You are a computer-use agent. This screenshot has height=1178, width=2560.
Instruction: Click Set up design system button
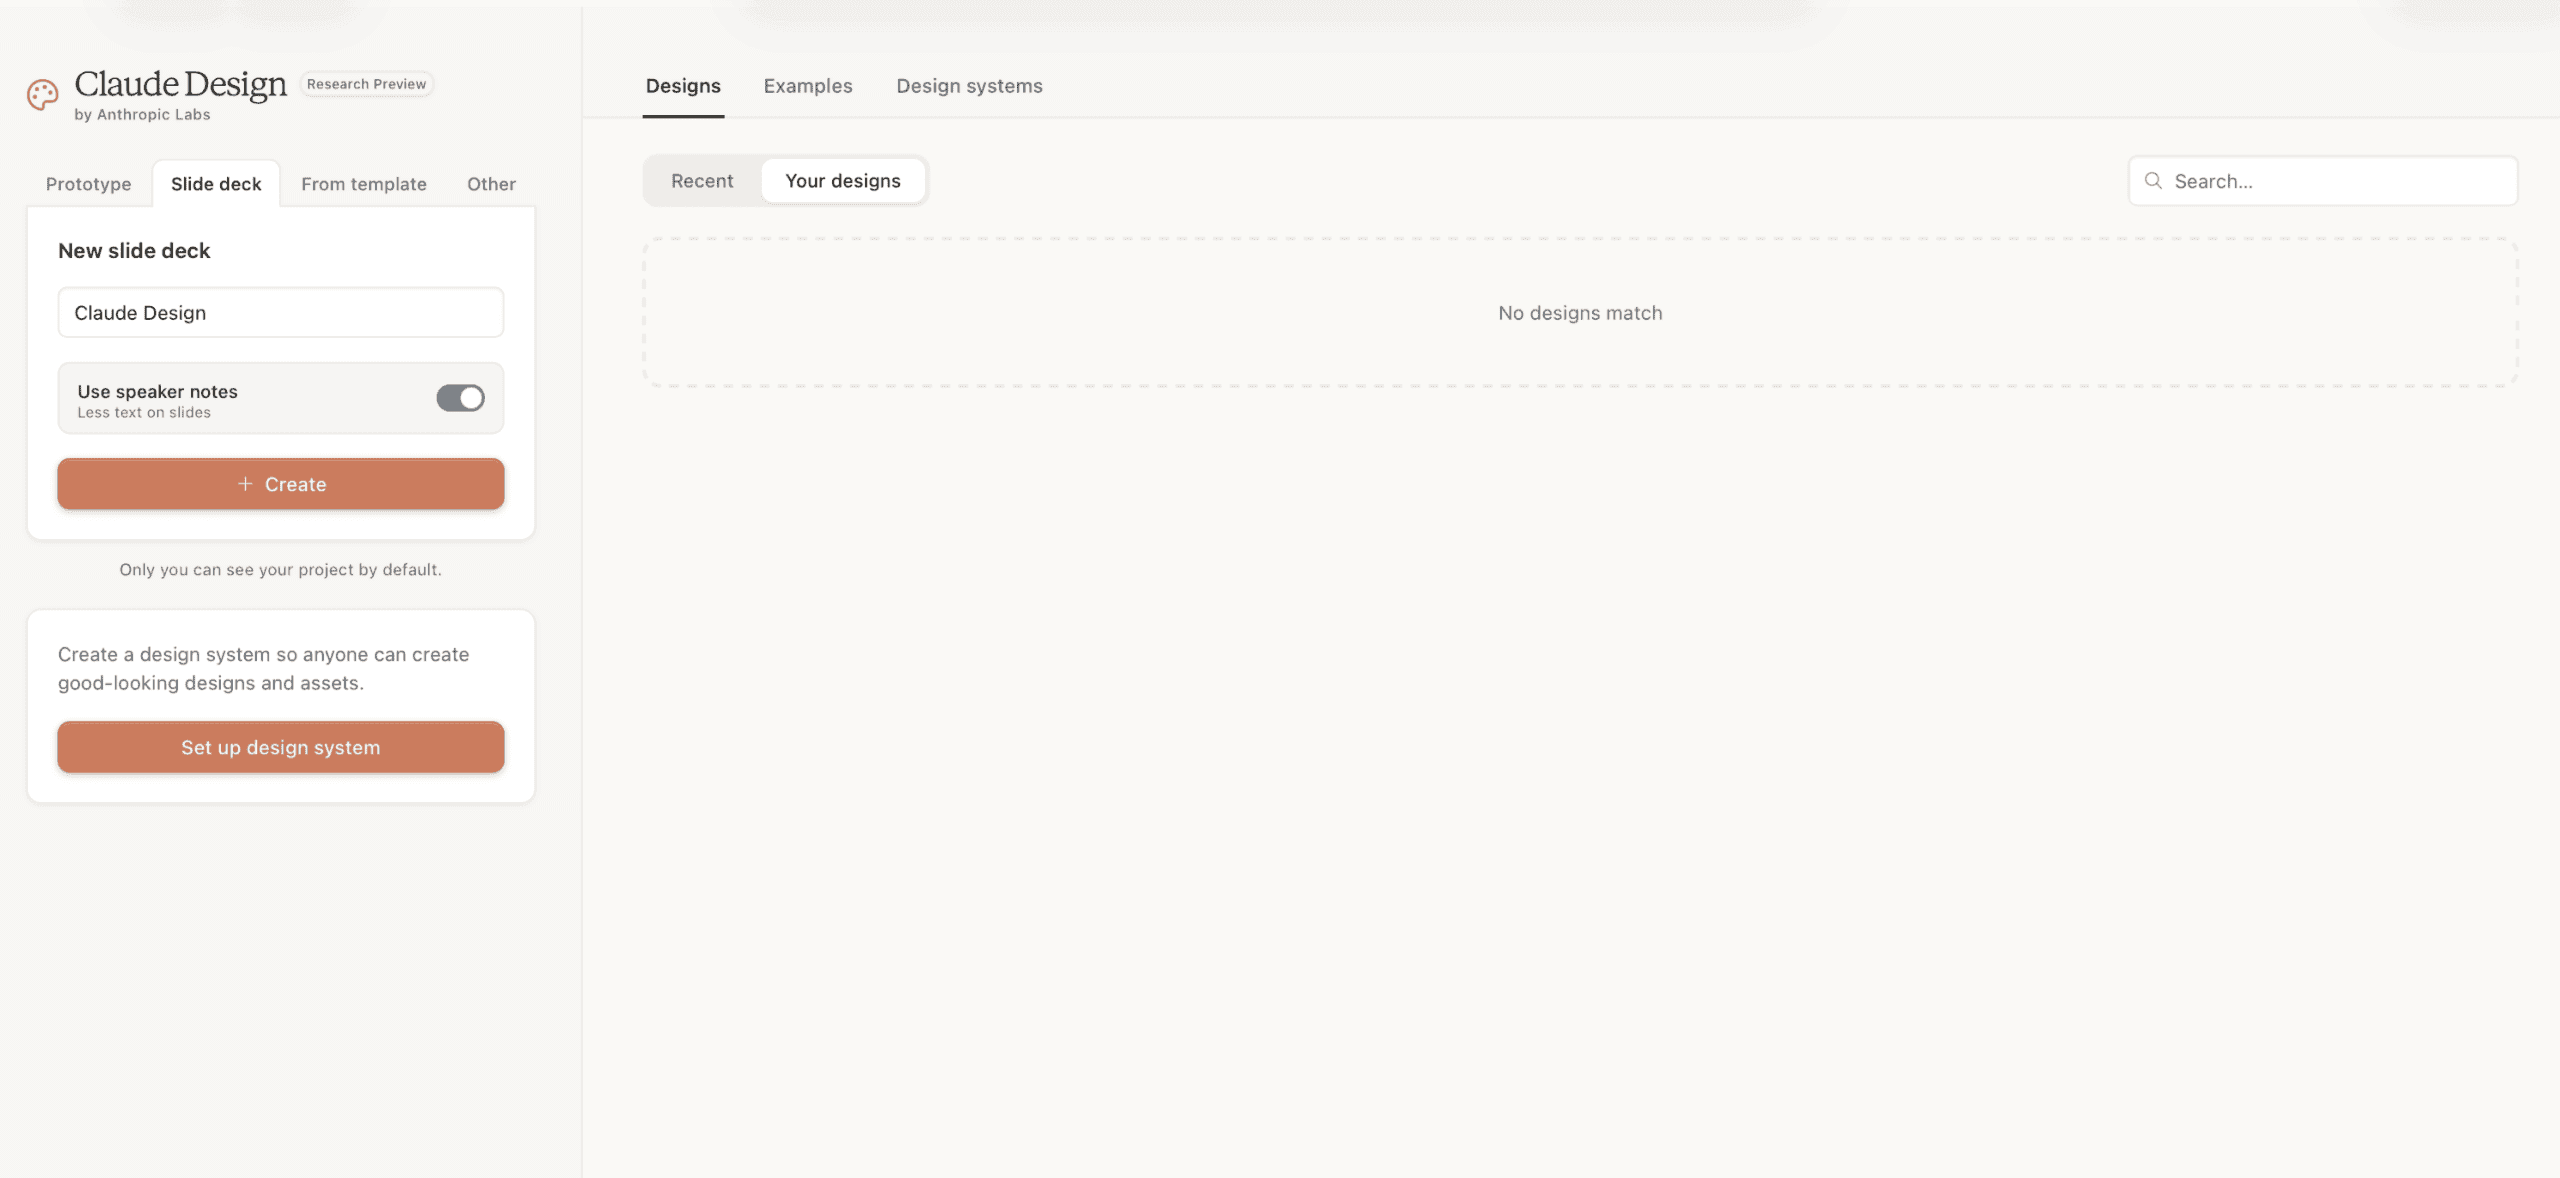coord(281,747)
